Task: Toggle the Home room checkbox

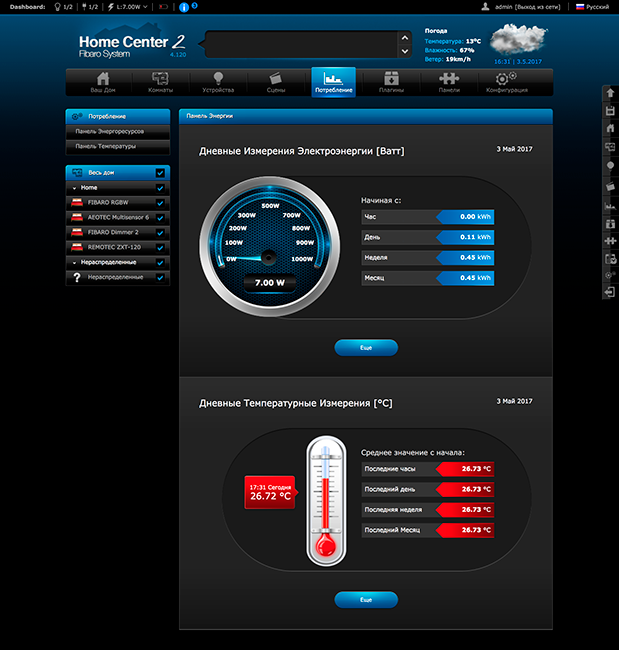Action: click(x=160, y=188)
